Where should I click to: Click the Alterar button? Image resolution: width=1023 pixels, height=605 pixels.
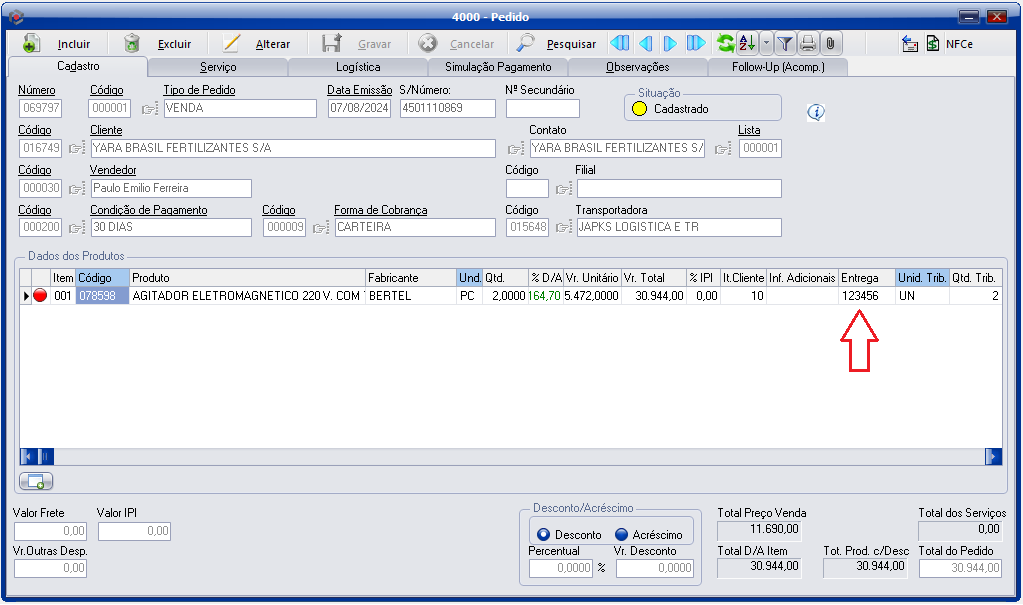tap(257, 44)
